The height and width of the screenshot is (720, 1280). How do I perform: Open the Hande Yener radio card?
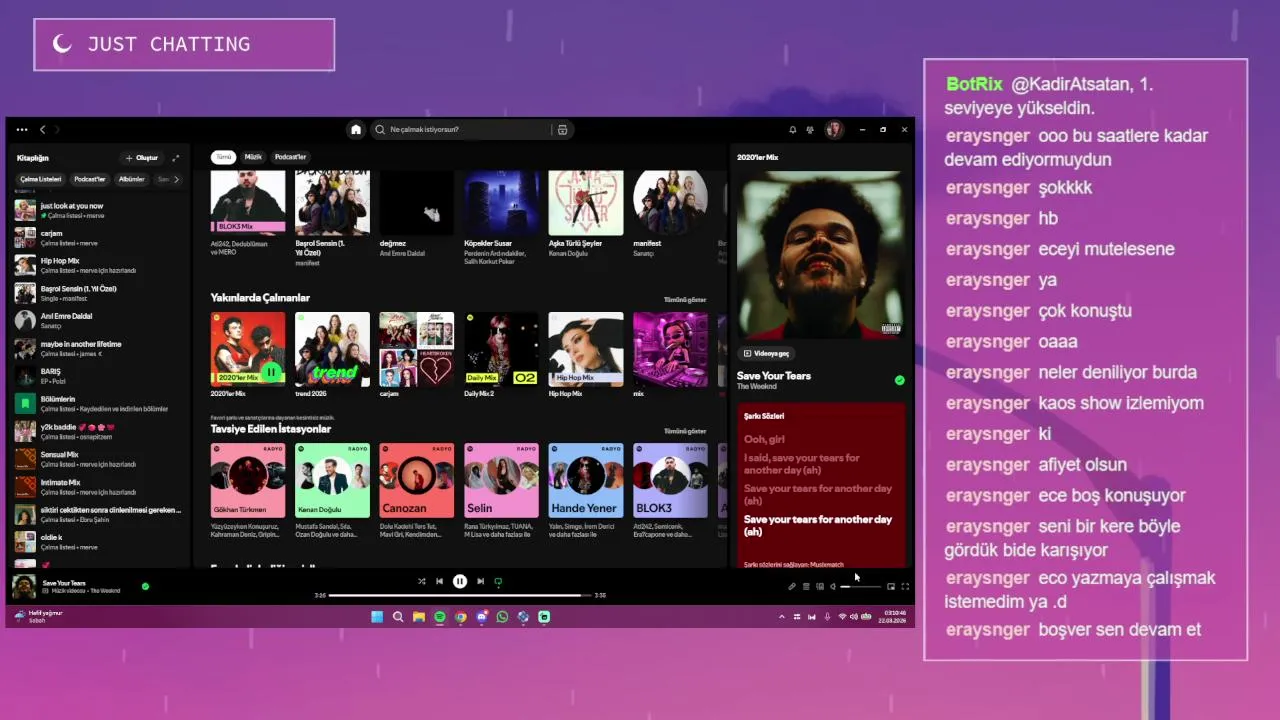tap(586, 491)
